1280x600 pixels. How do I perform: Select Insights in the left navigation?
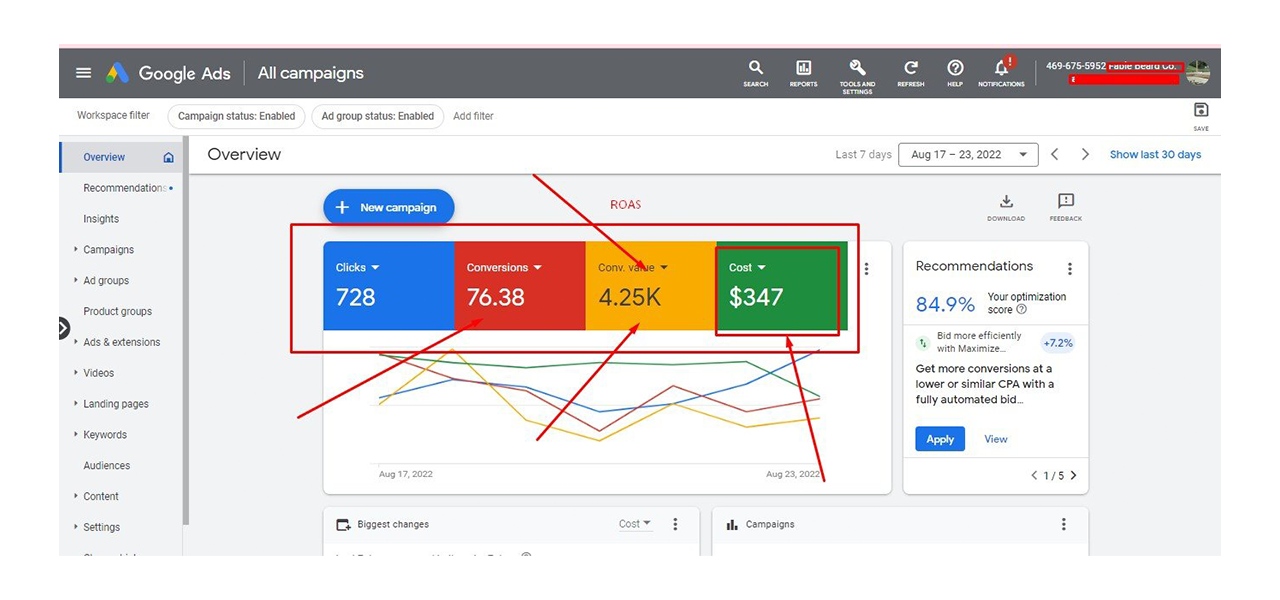coord(101,219)
